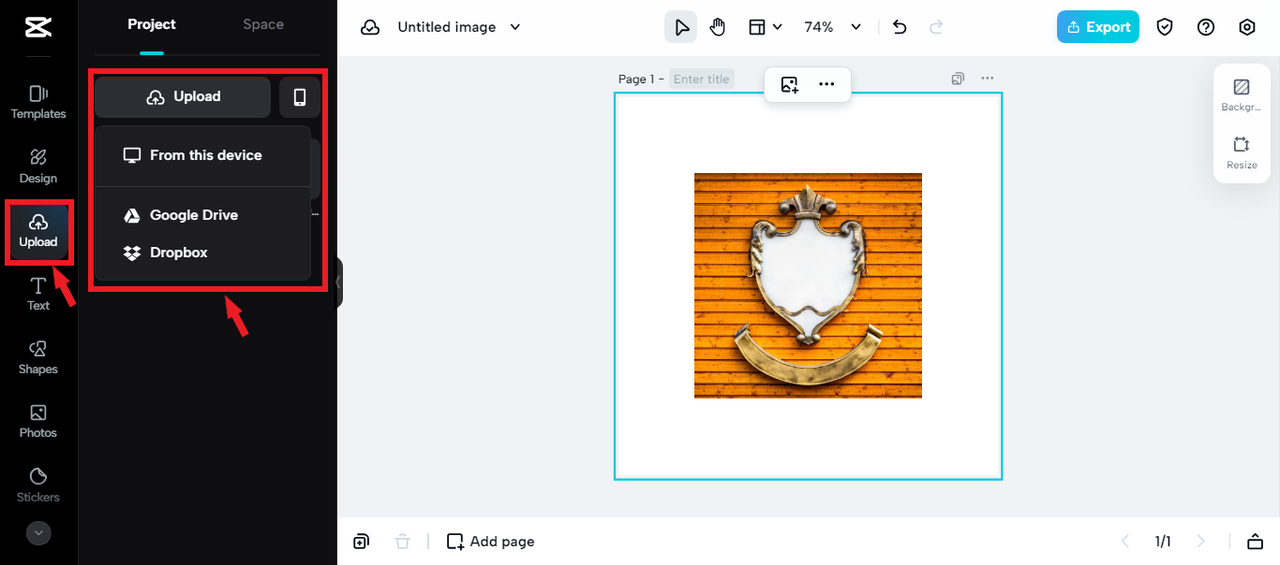Choose From this device upload option
This screenshot has height=565, width=1280.
click(203, 155)
